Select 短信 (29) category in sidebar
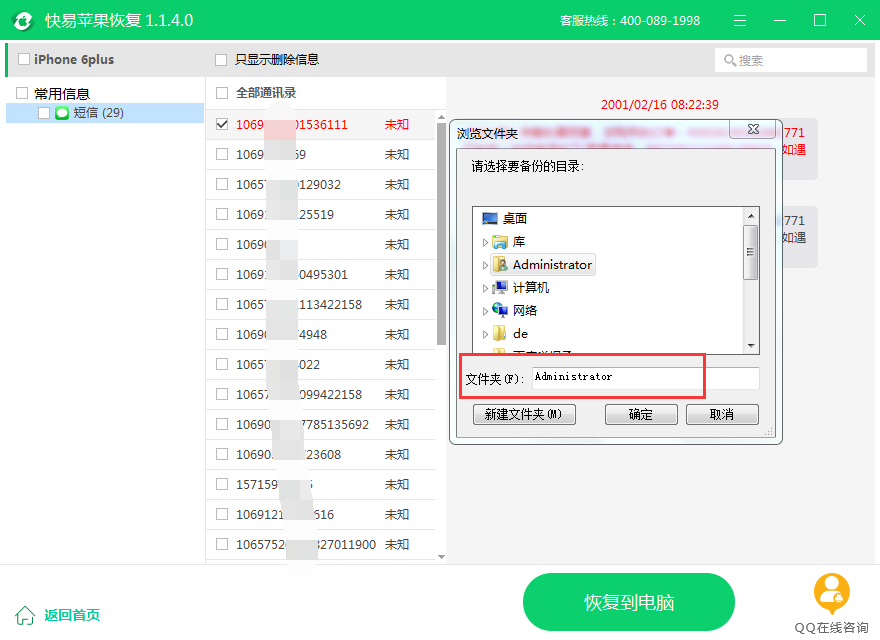The height and width of the screenshot is (640, 880). (x=98, y=113)
